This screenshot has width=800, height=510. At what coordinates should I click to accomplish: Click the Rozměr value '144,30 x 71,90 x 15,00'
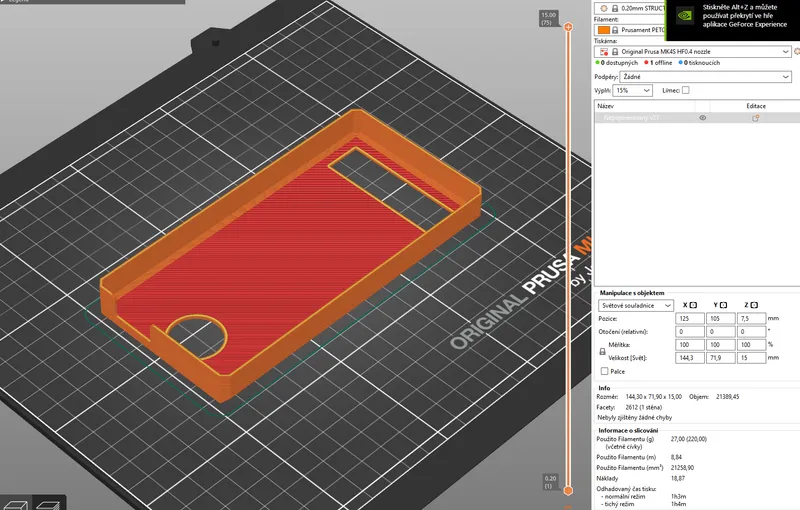pyautogui.click(x=654, y=396)
